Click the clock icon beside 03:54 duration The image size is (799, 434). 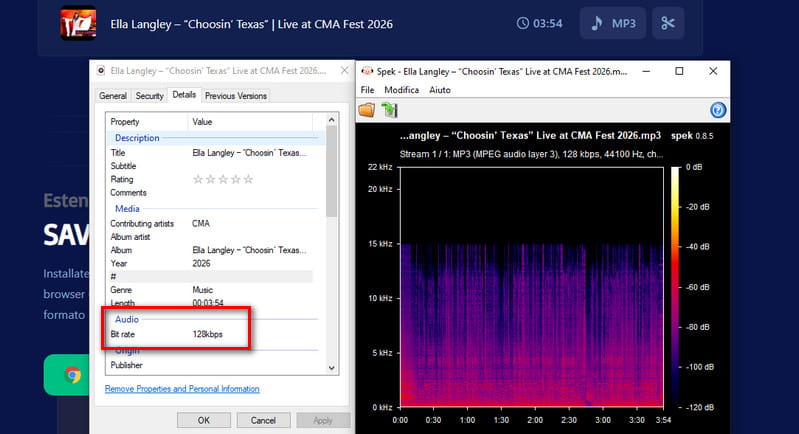coord(522,23)
